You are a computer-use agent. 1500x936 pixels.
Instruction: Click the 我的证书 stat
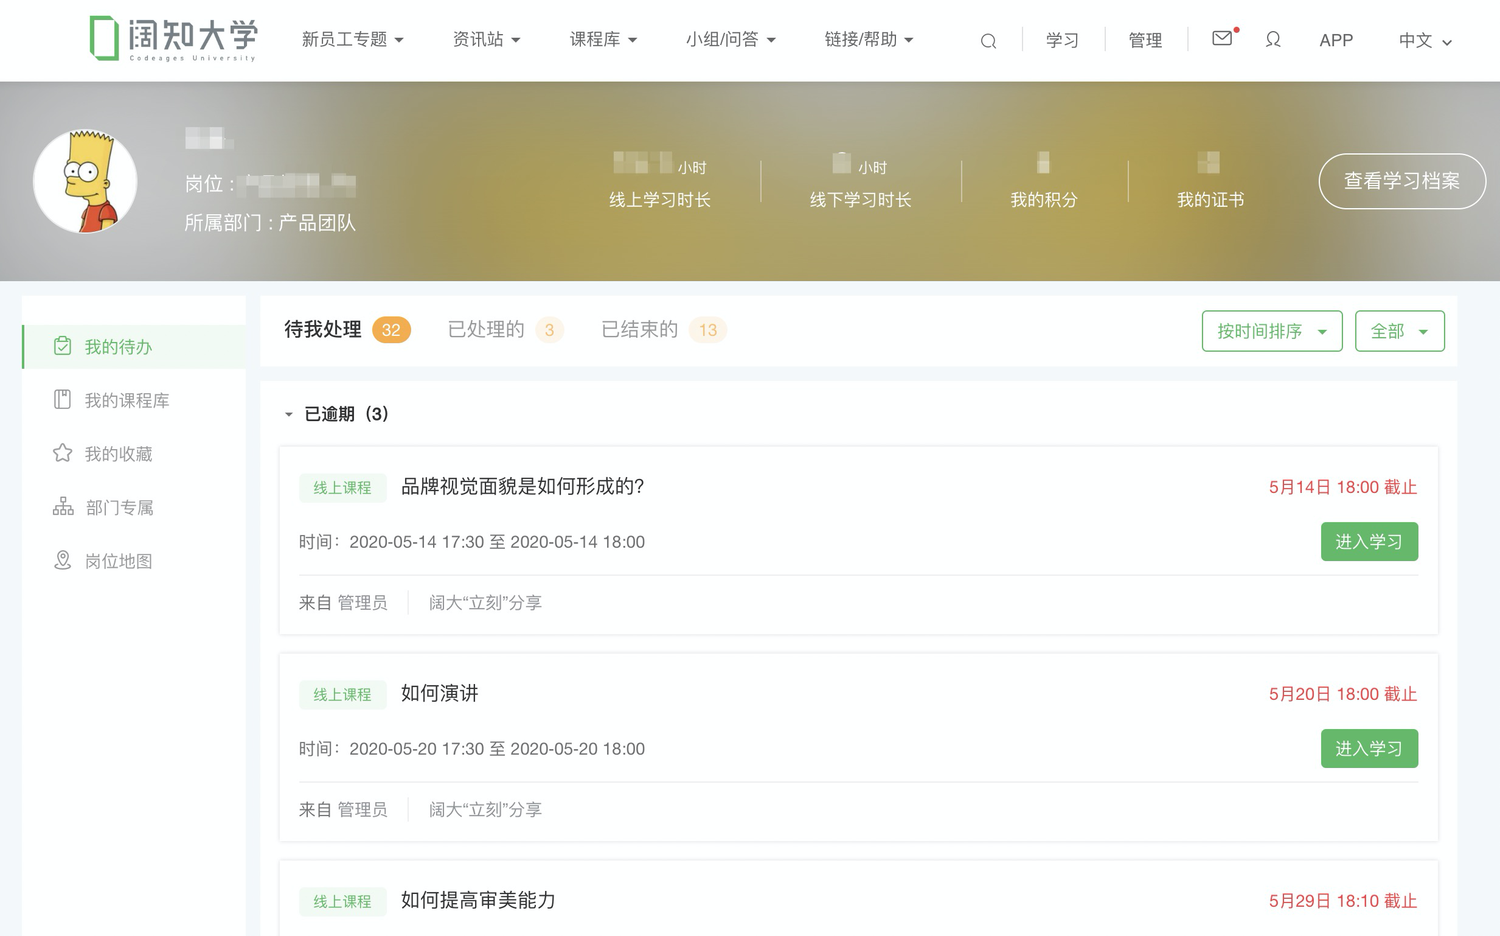[1210, 180]
